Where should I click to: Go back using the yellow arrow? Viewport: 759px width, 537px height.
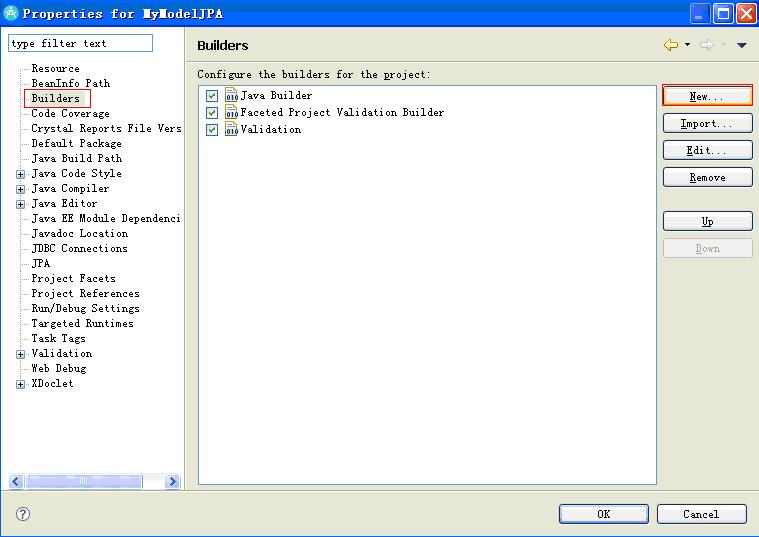point(671,45)
